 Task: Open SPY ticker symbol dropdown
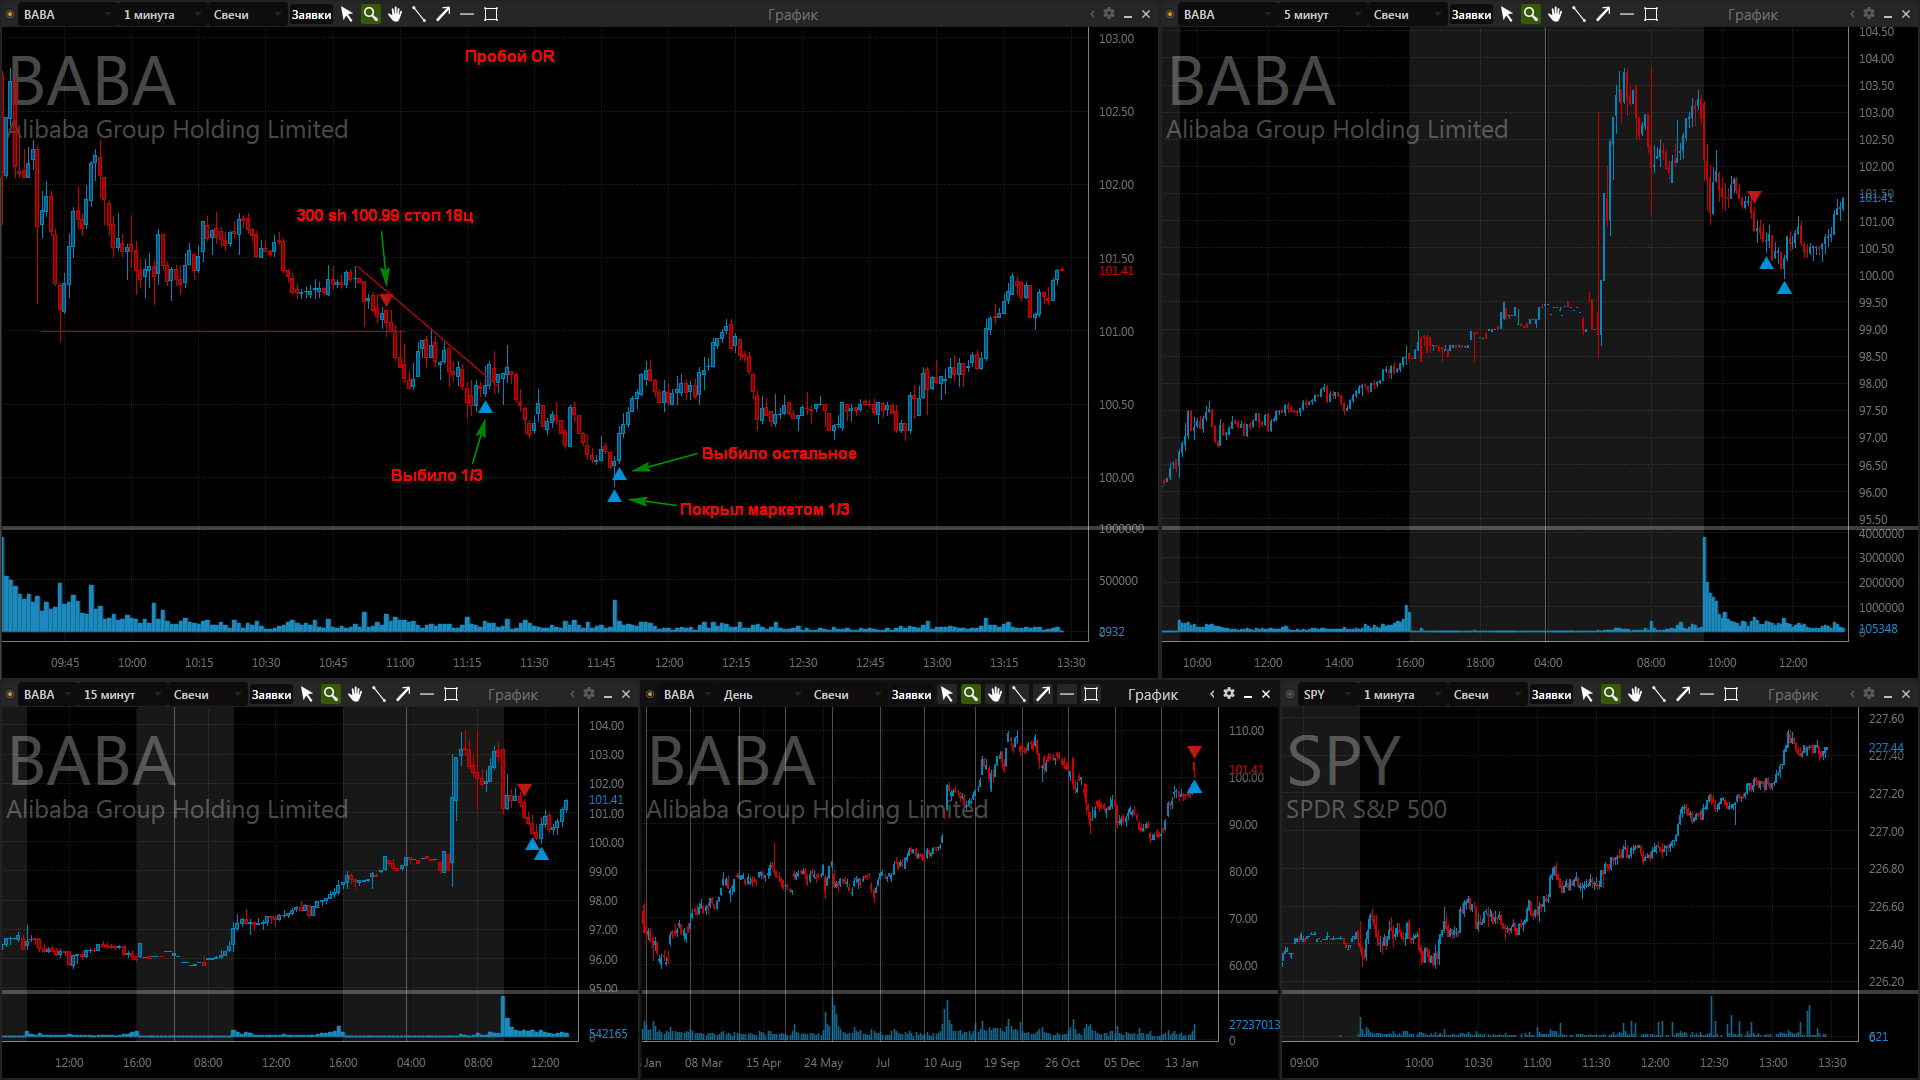click(1327, 695)
